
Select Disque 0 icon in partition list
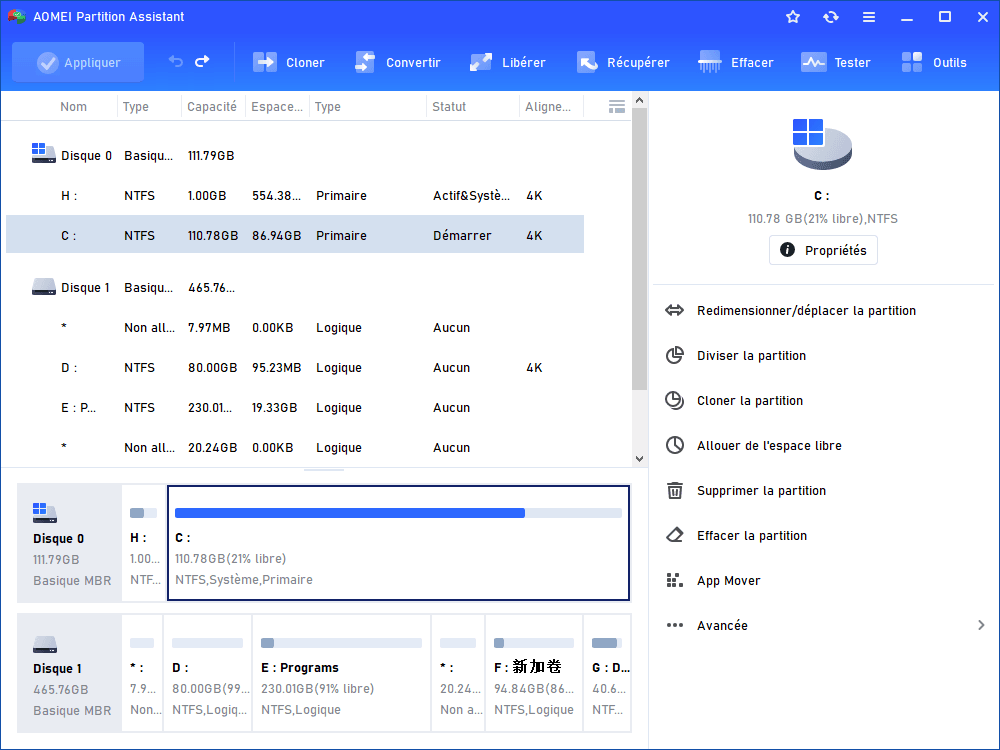coord(43,153)
